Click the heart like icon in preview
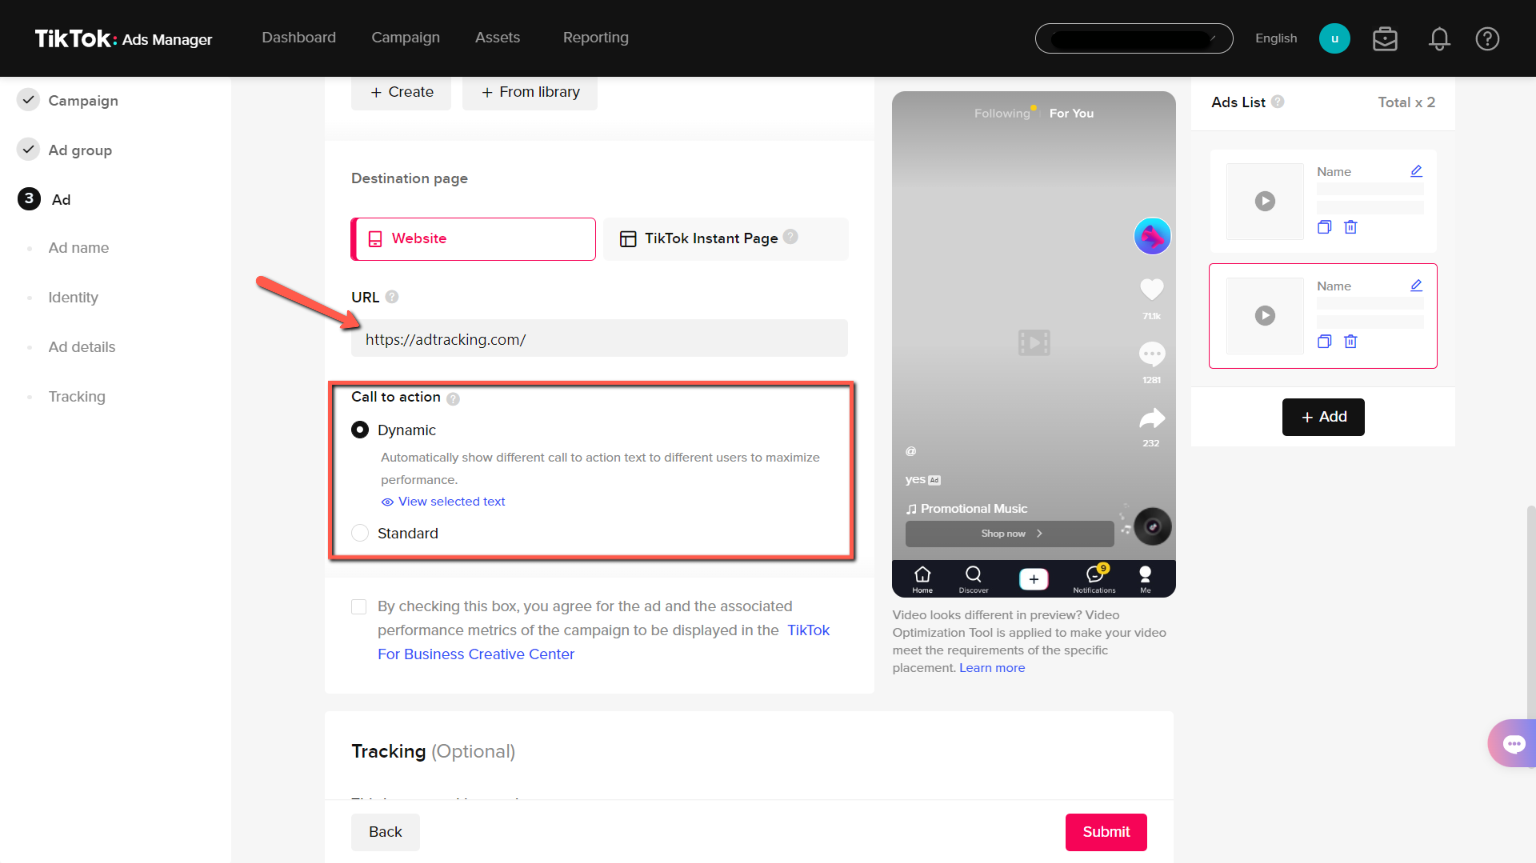Screen dimensions: 1536x863 pyautogui.click(x=1152, y=289)
